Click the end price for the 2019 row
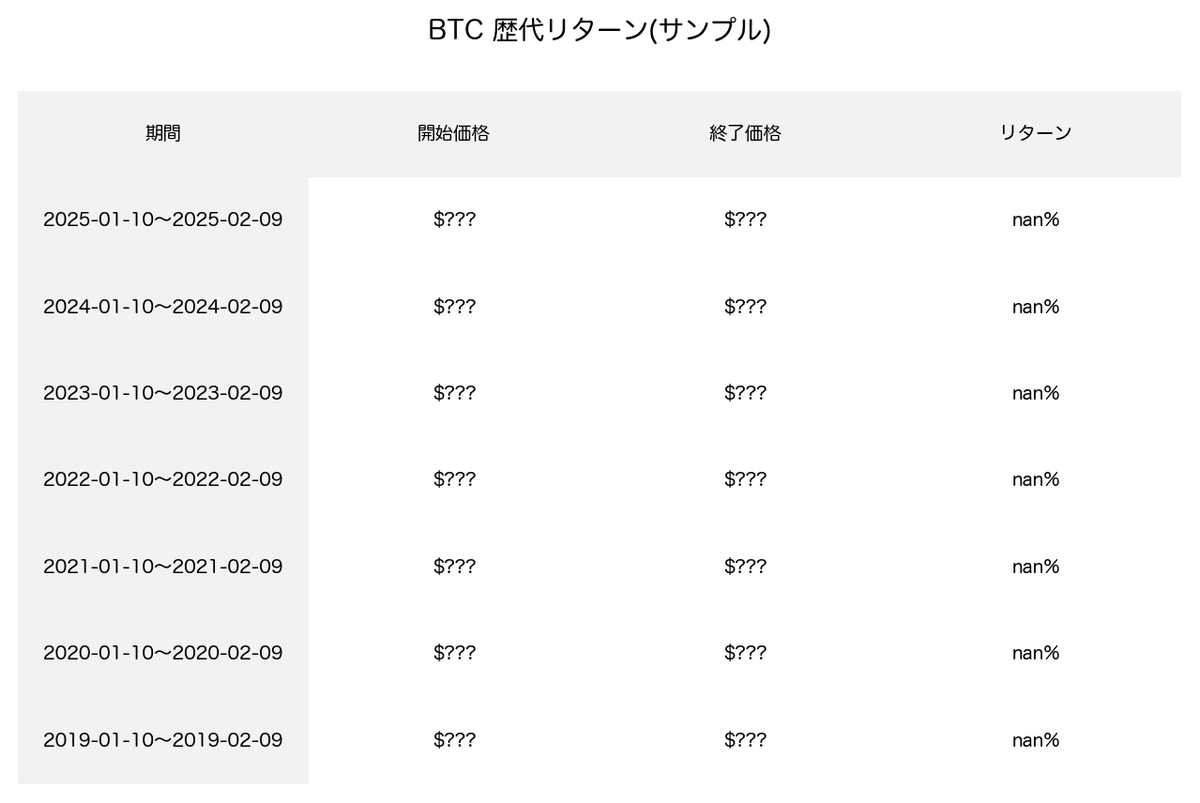 [745, 740]
